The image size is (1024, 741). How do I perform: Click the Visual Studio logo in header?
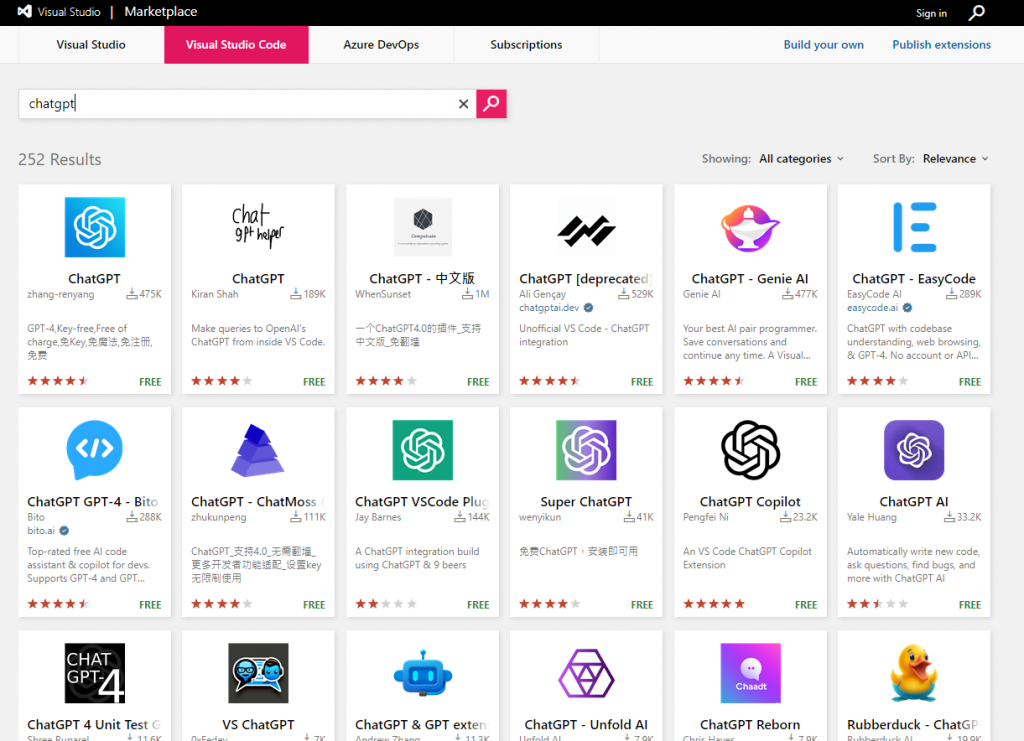pyautogui.click(x=25, y=11)
